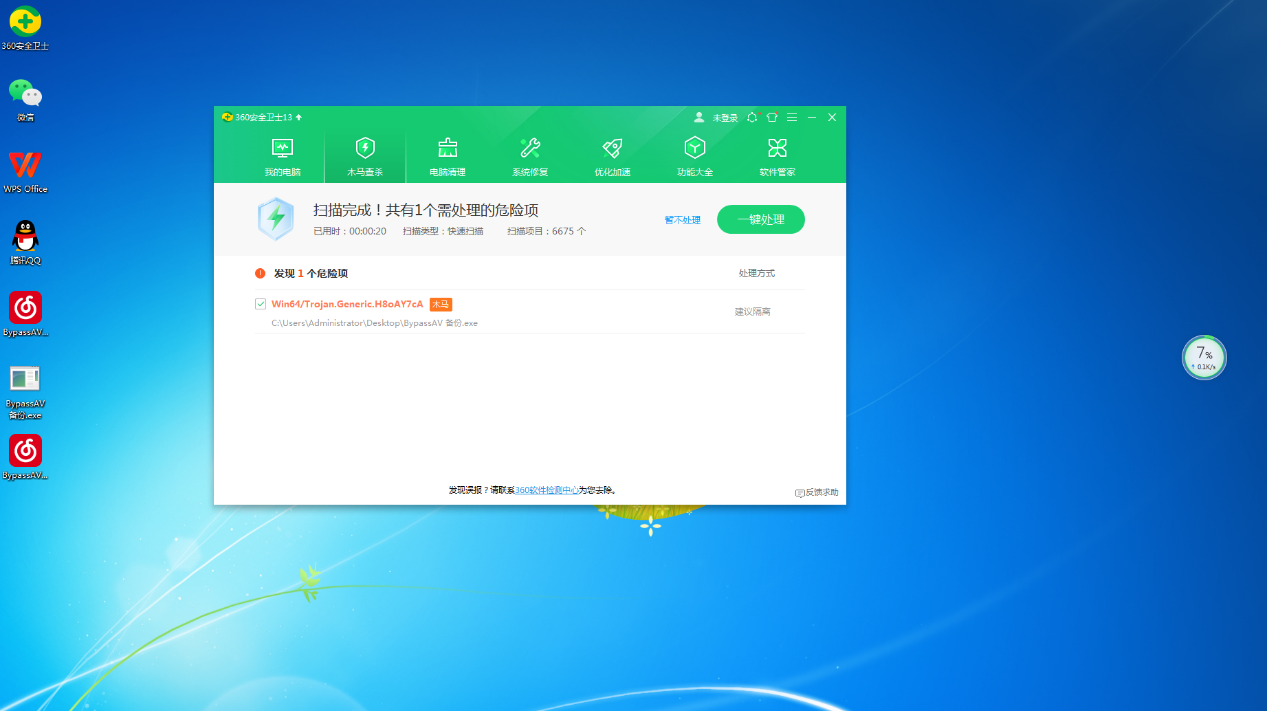Open the 微信 desktop icon
Image resolution: width=1267 pixels, height=711 pixels.
[25, 100]
